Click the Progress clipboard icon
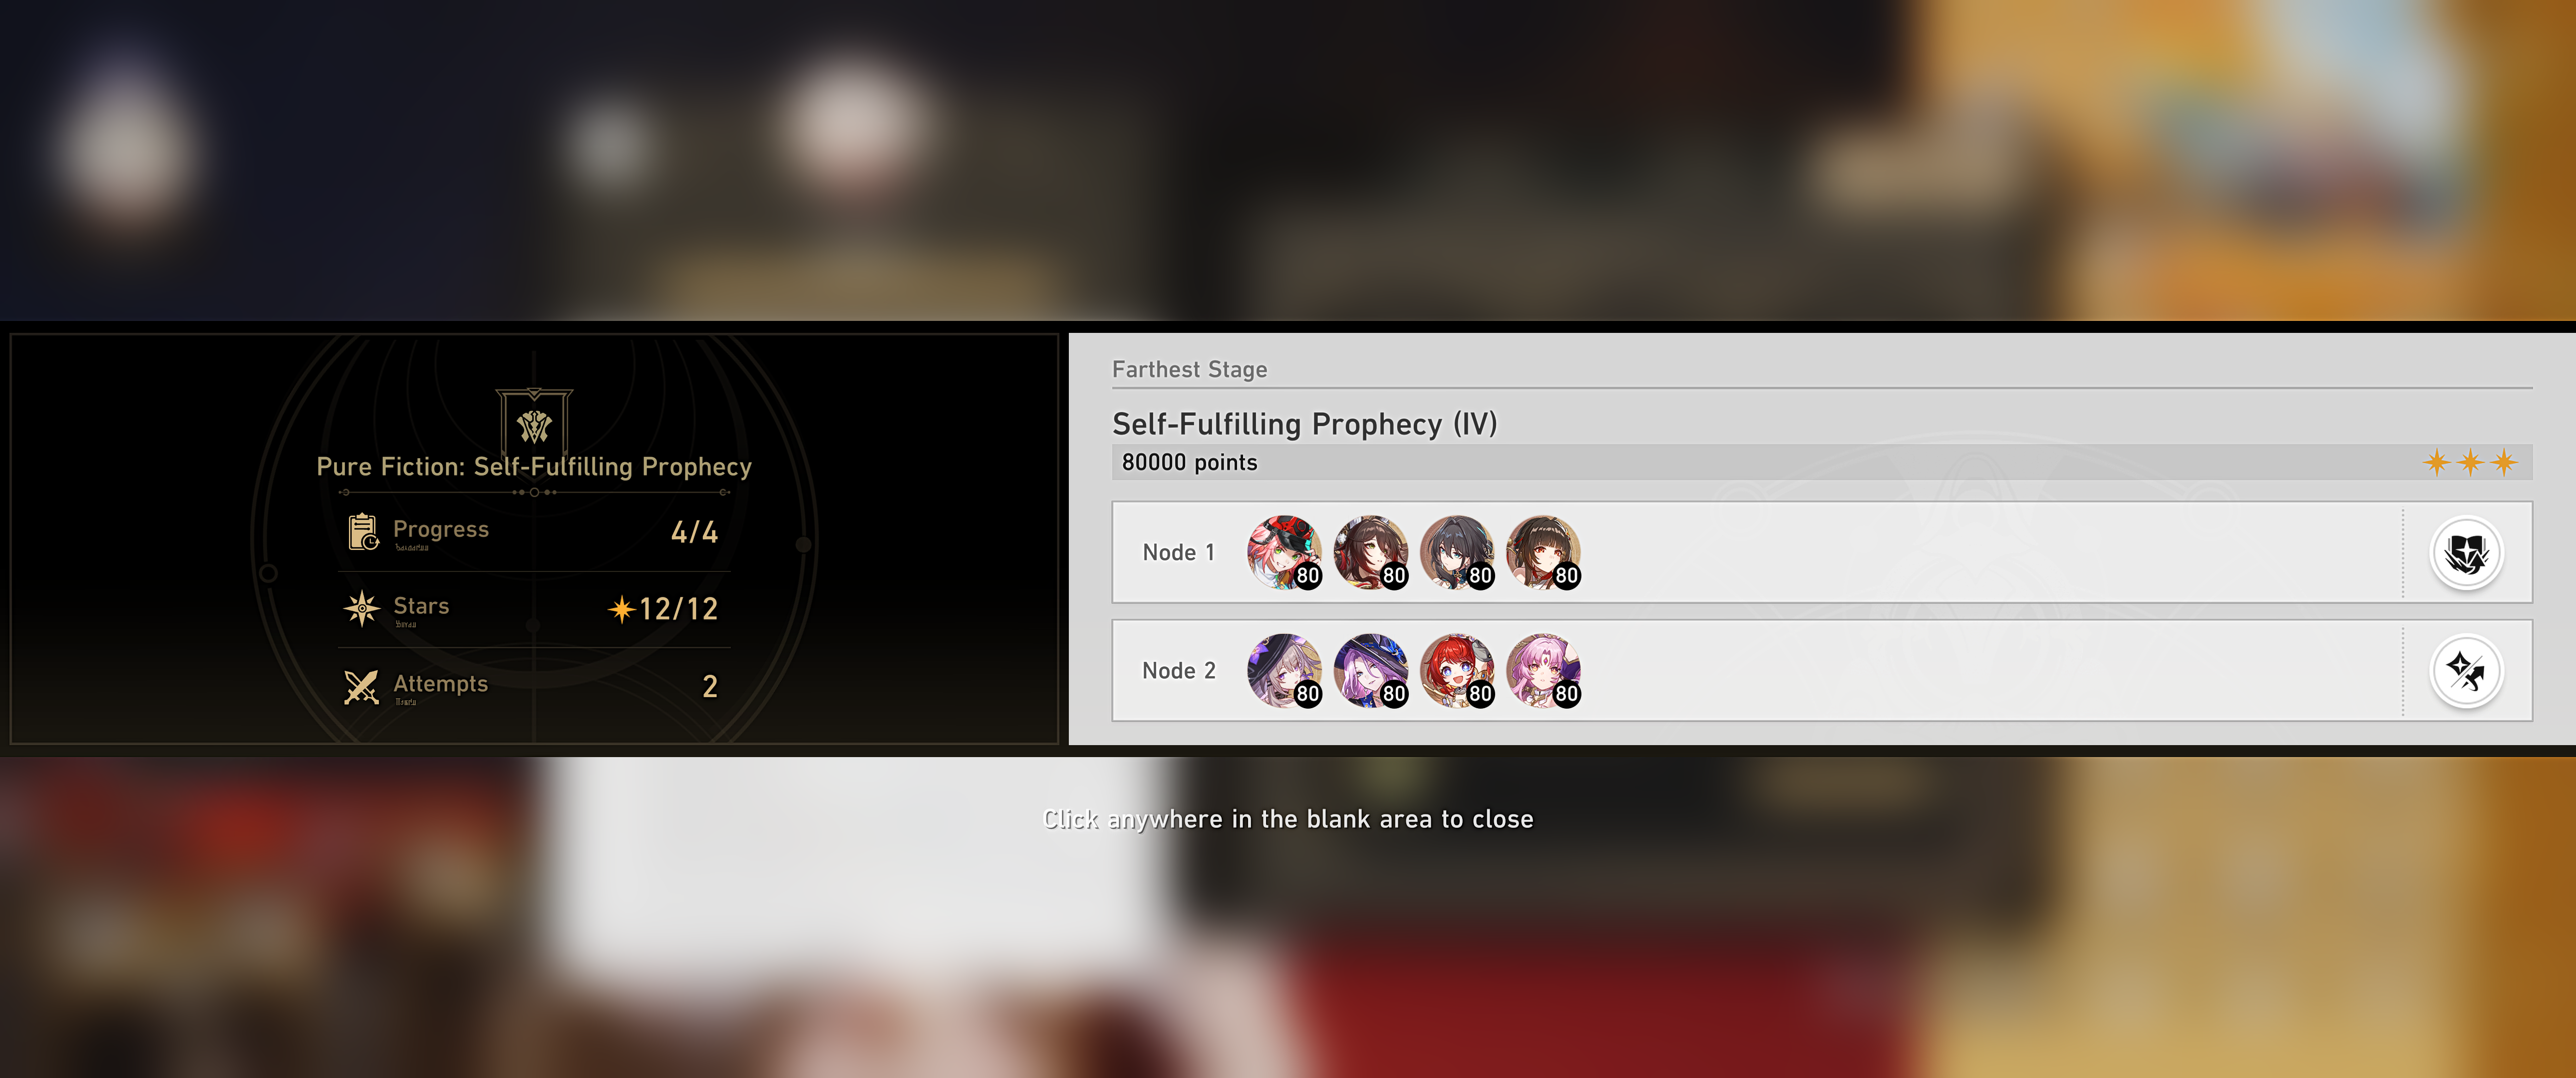Viewport: 2576px width, 1078px height. [x=362, y=531]
